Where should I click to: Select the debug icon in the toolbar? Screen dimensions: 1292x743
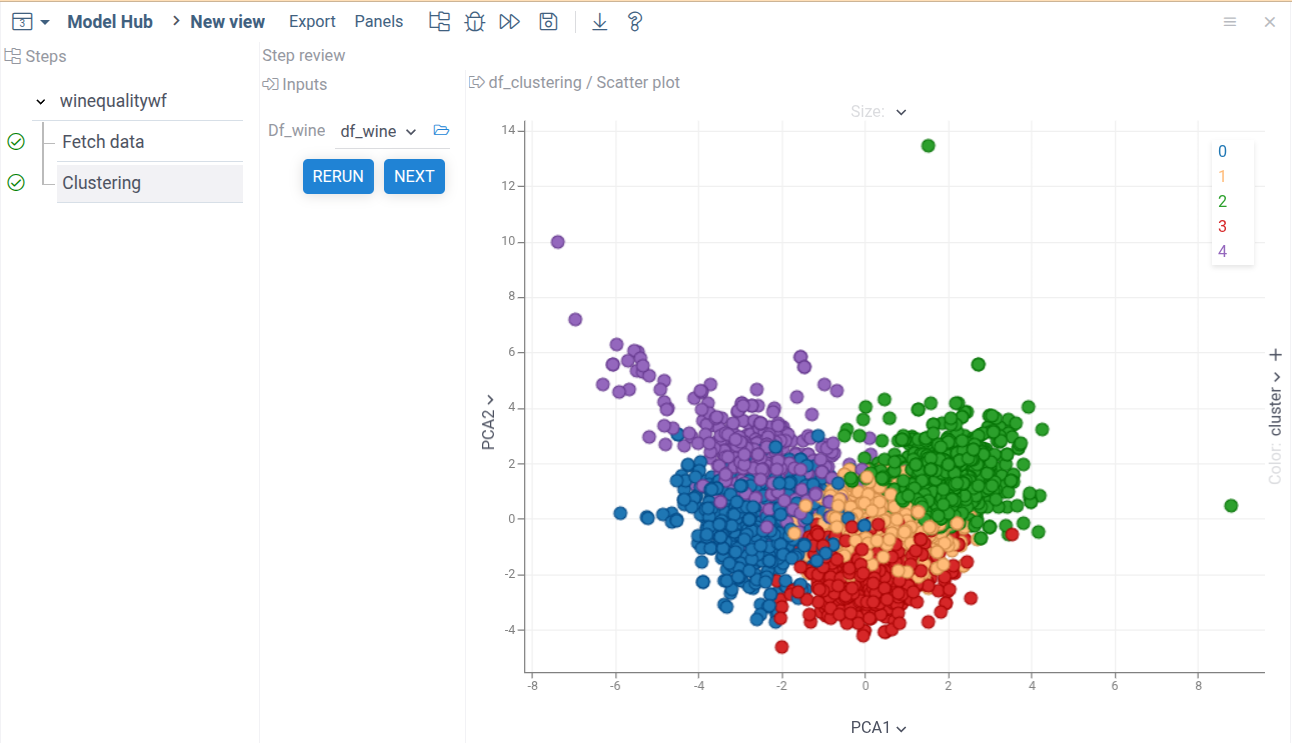click(x=474, y=20)
